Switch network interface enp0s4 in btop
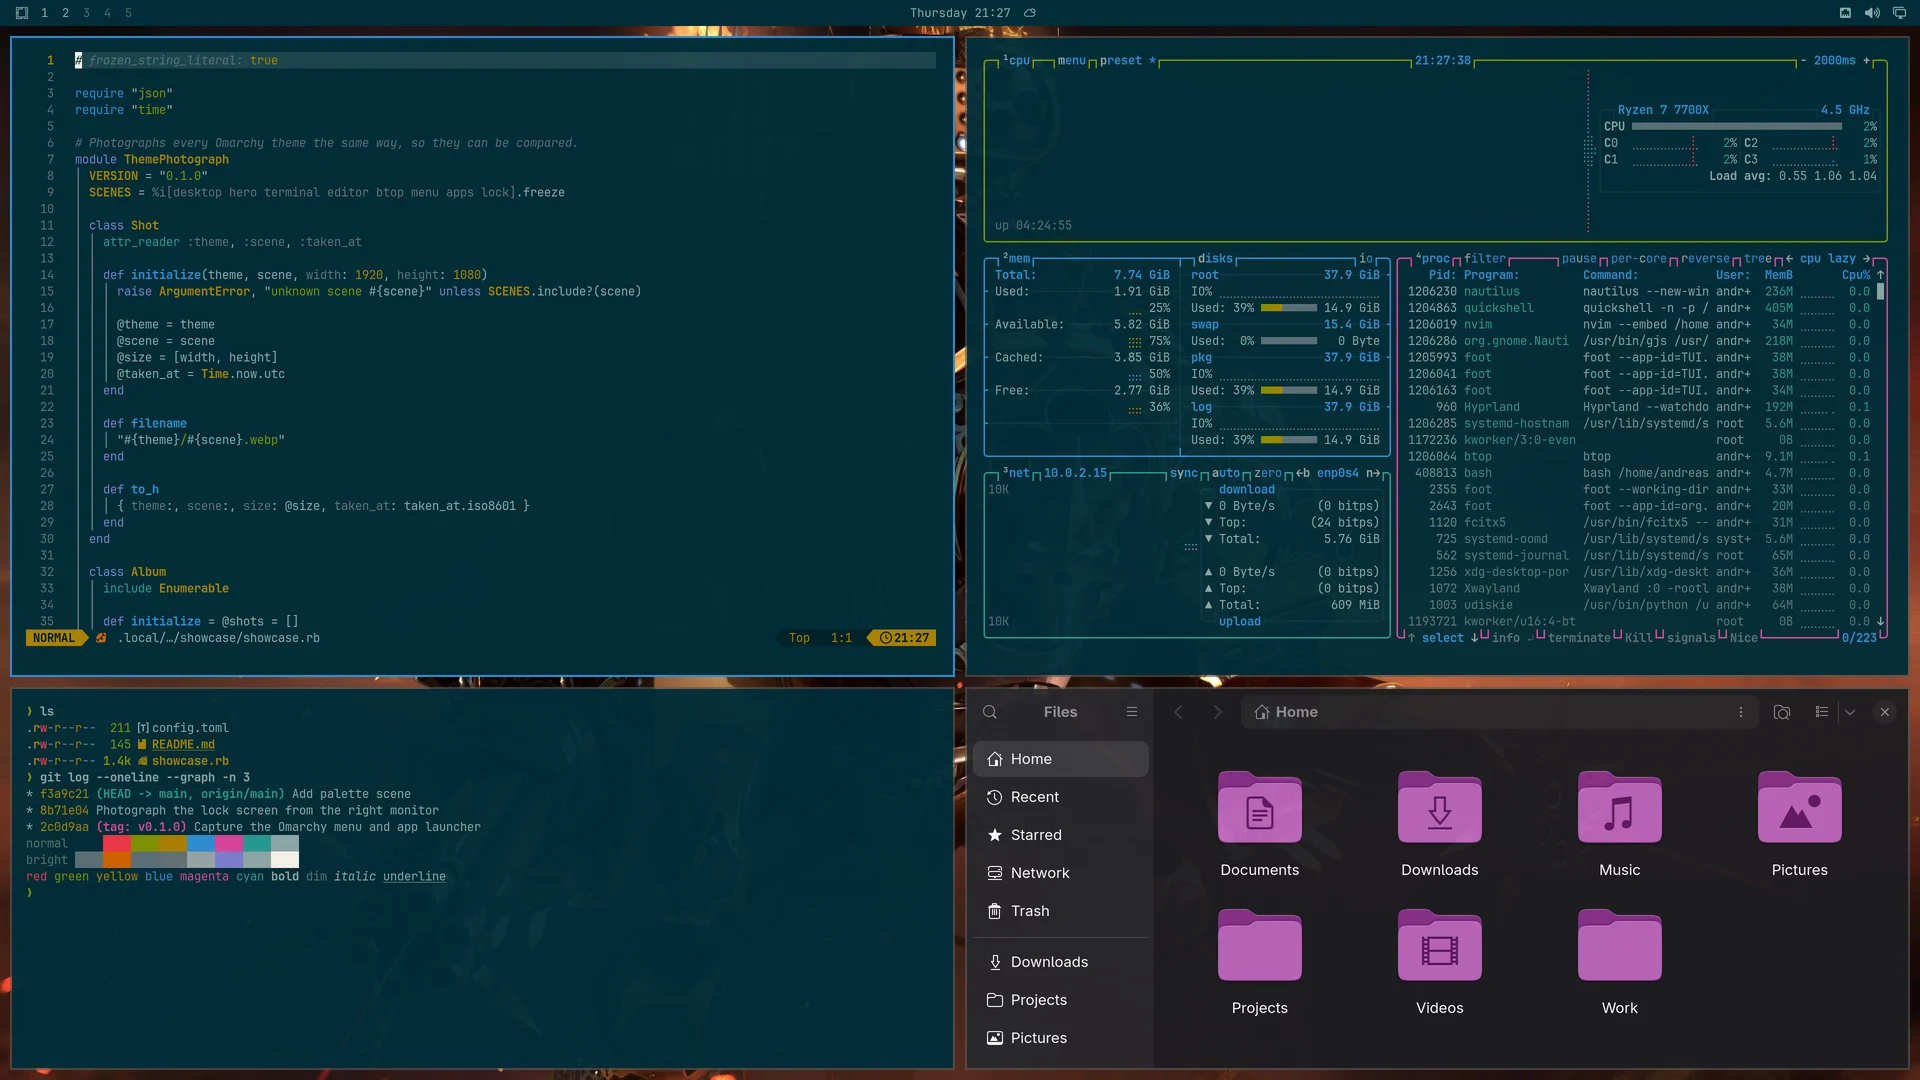Screen dimensions: 1920x1080 point(1338,474)
